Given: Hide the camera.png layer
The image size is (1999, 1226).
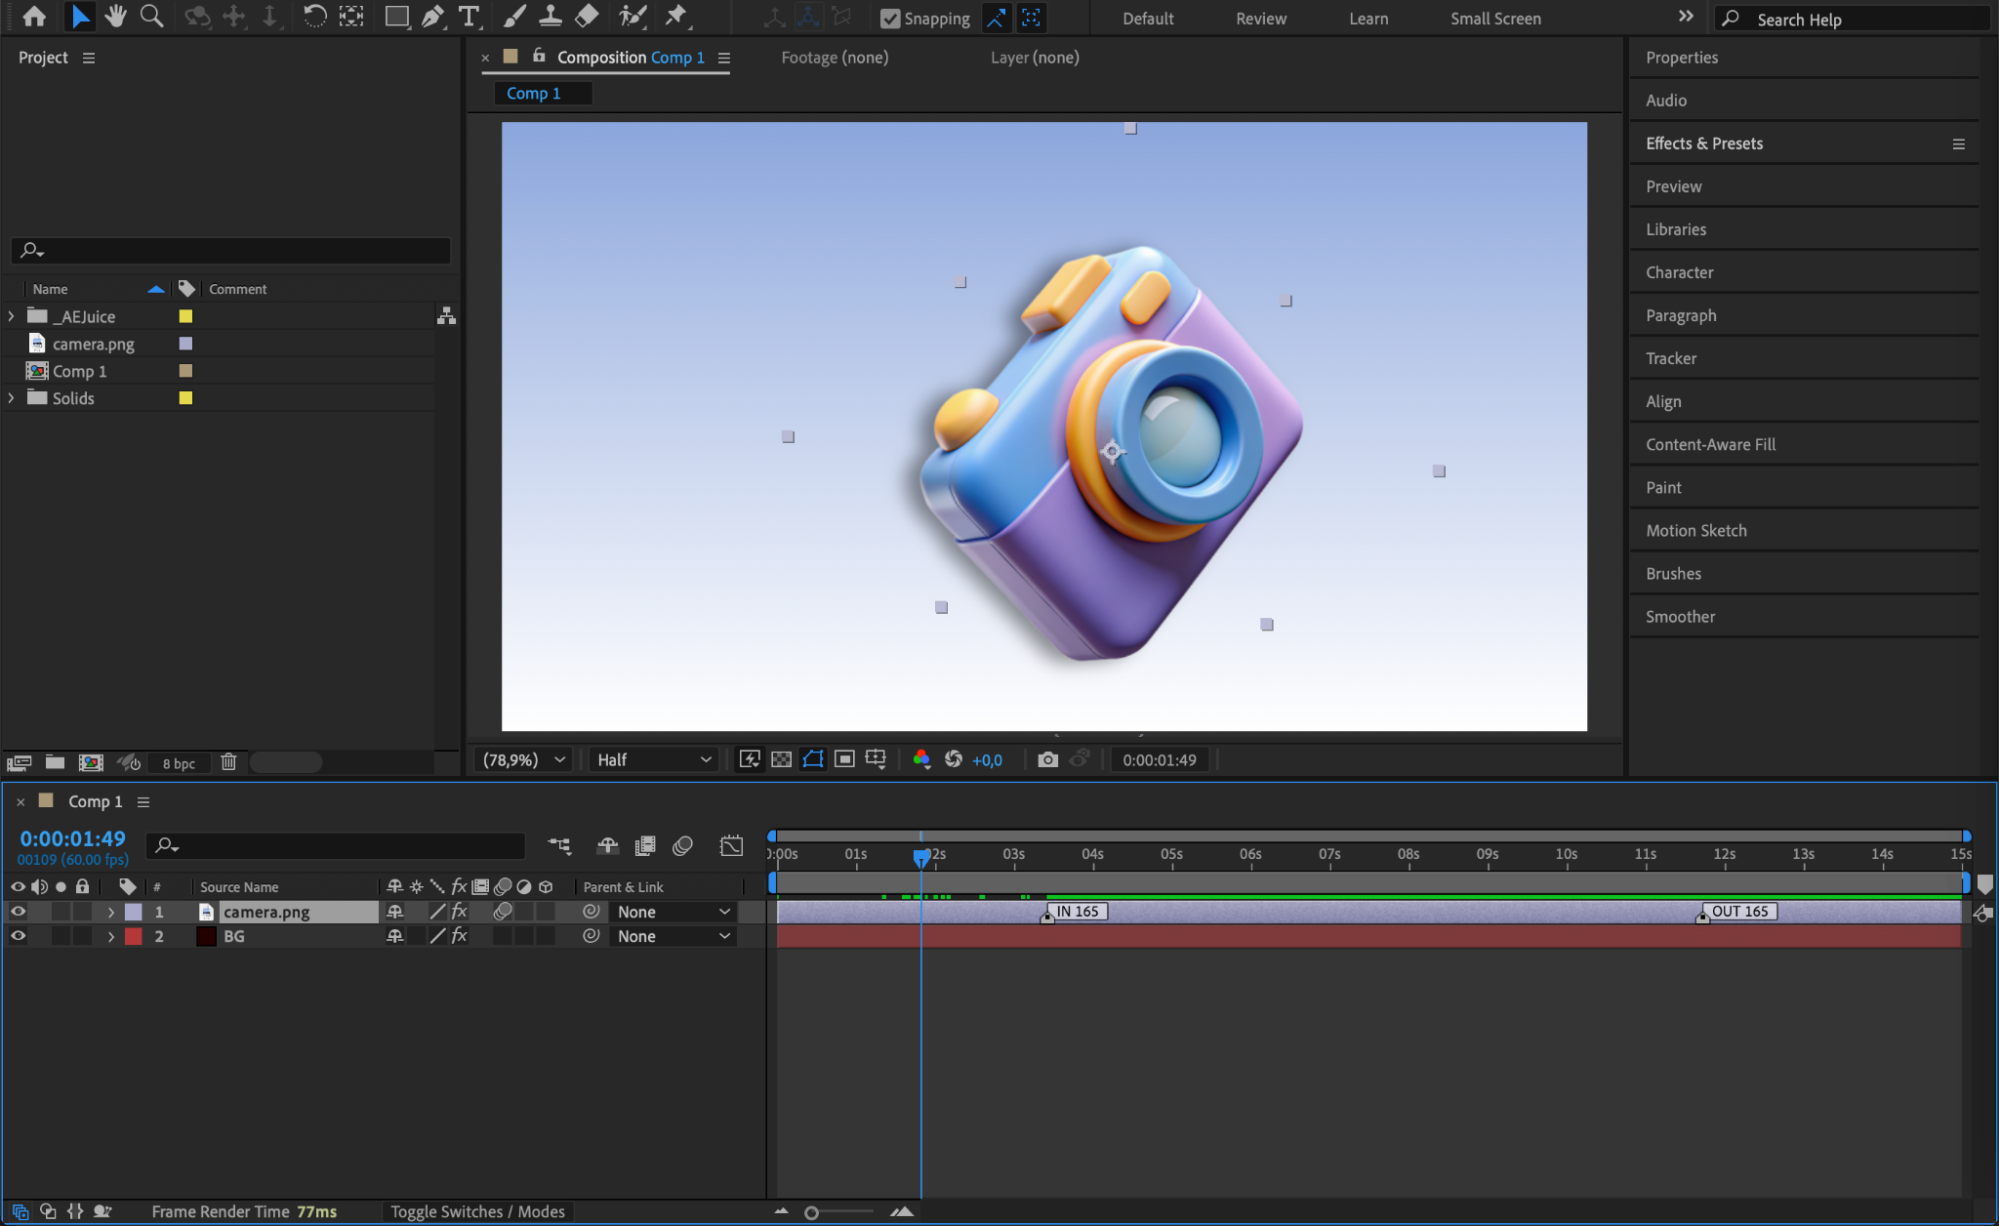Looking at the screenshot, I should click(x=18, y=912).
